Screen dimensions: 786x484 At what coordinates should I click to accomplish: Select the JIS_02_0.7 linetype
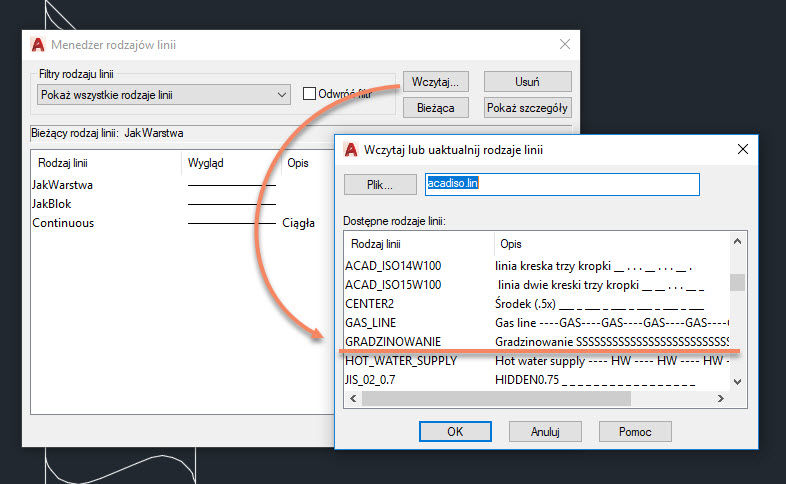(536, 380)
